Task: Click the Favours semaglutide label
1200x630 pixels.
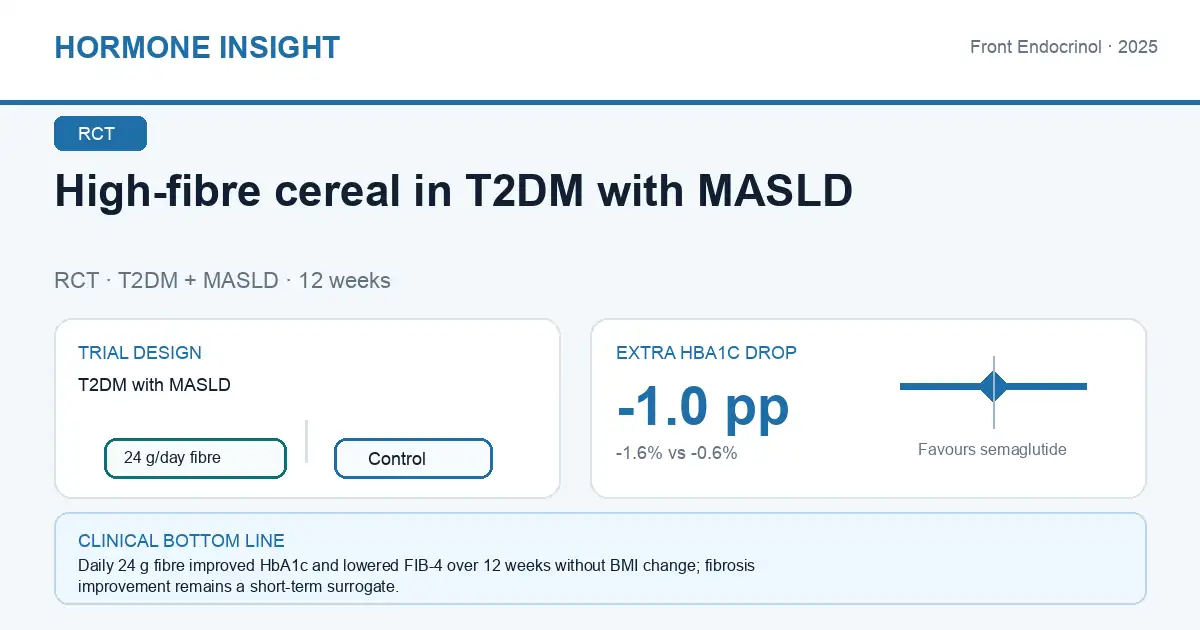Action: click(x=992, y=450)
